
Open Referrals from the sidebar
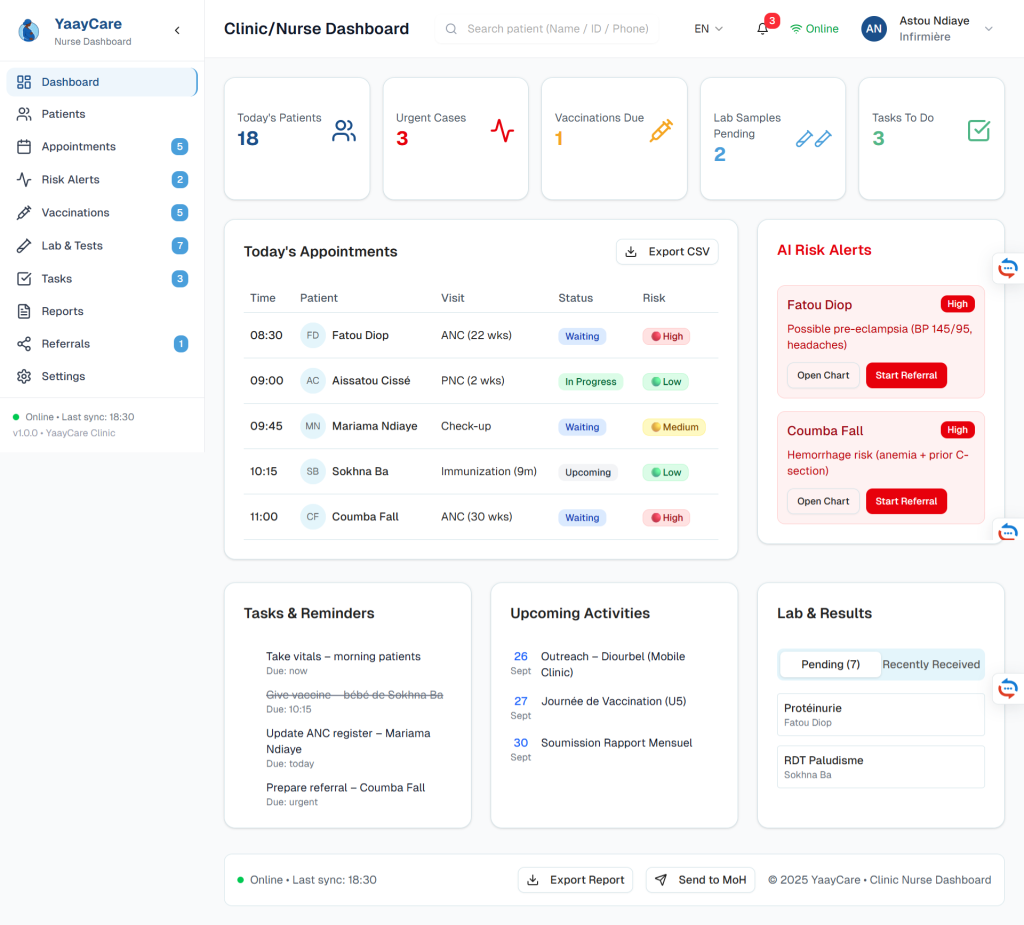pos(66,344)
